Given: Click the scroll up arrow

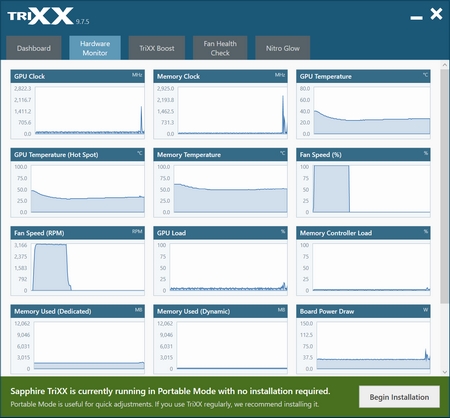Looking at the screenshot, I should [x=444, y=65].
